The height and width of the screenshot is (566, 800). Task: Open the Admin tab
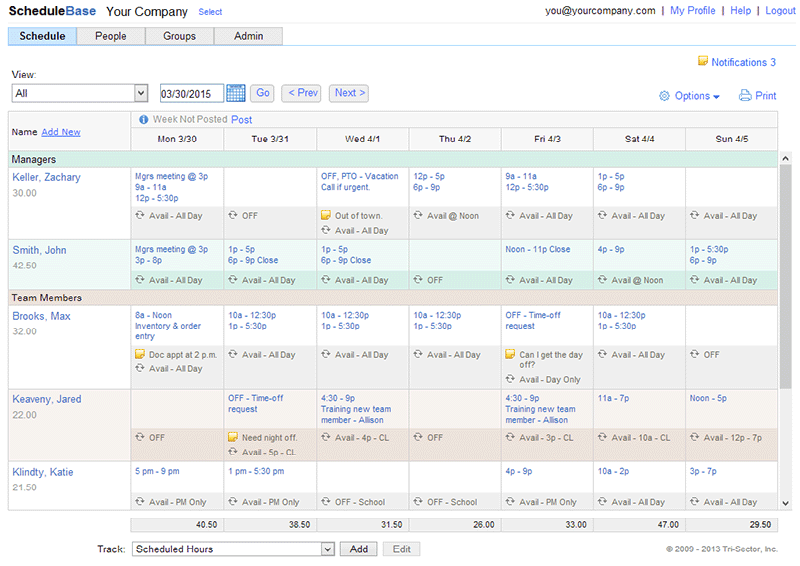pos(249,36)
